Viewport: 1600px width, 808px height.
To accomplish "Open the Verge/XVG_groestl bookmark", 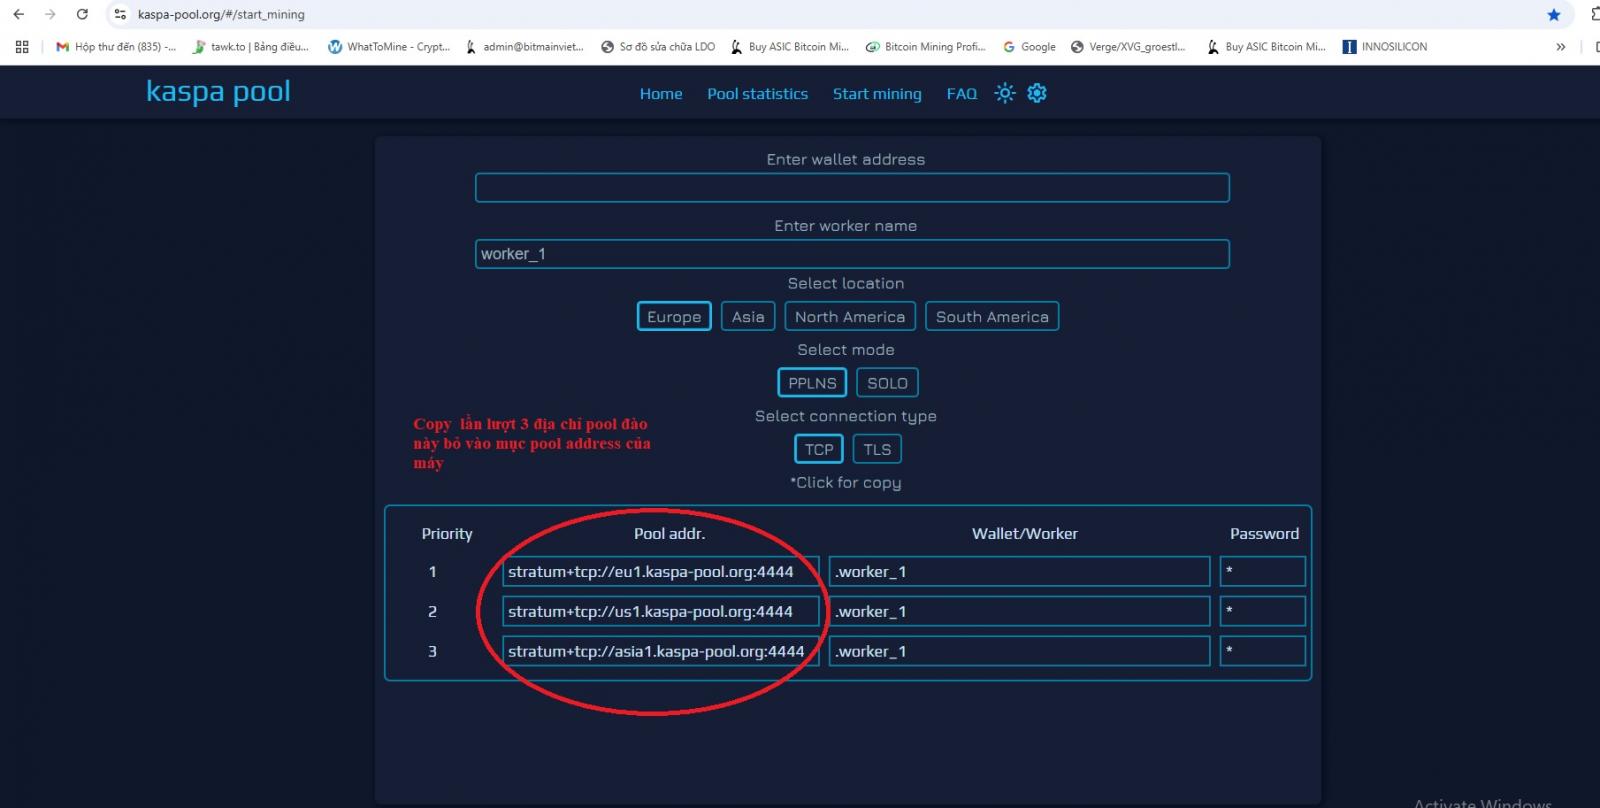I will pos(1128,46).
